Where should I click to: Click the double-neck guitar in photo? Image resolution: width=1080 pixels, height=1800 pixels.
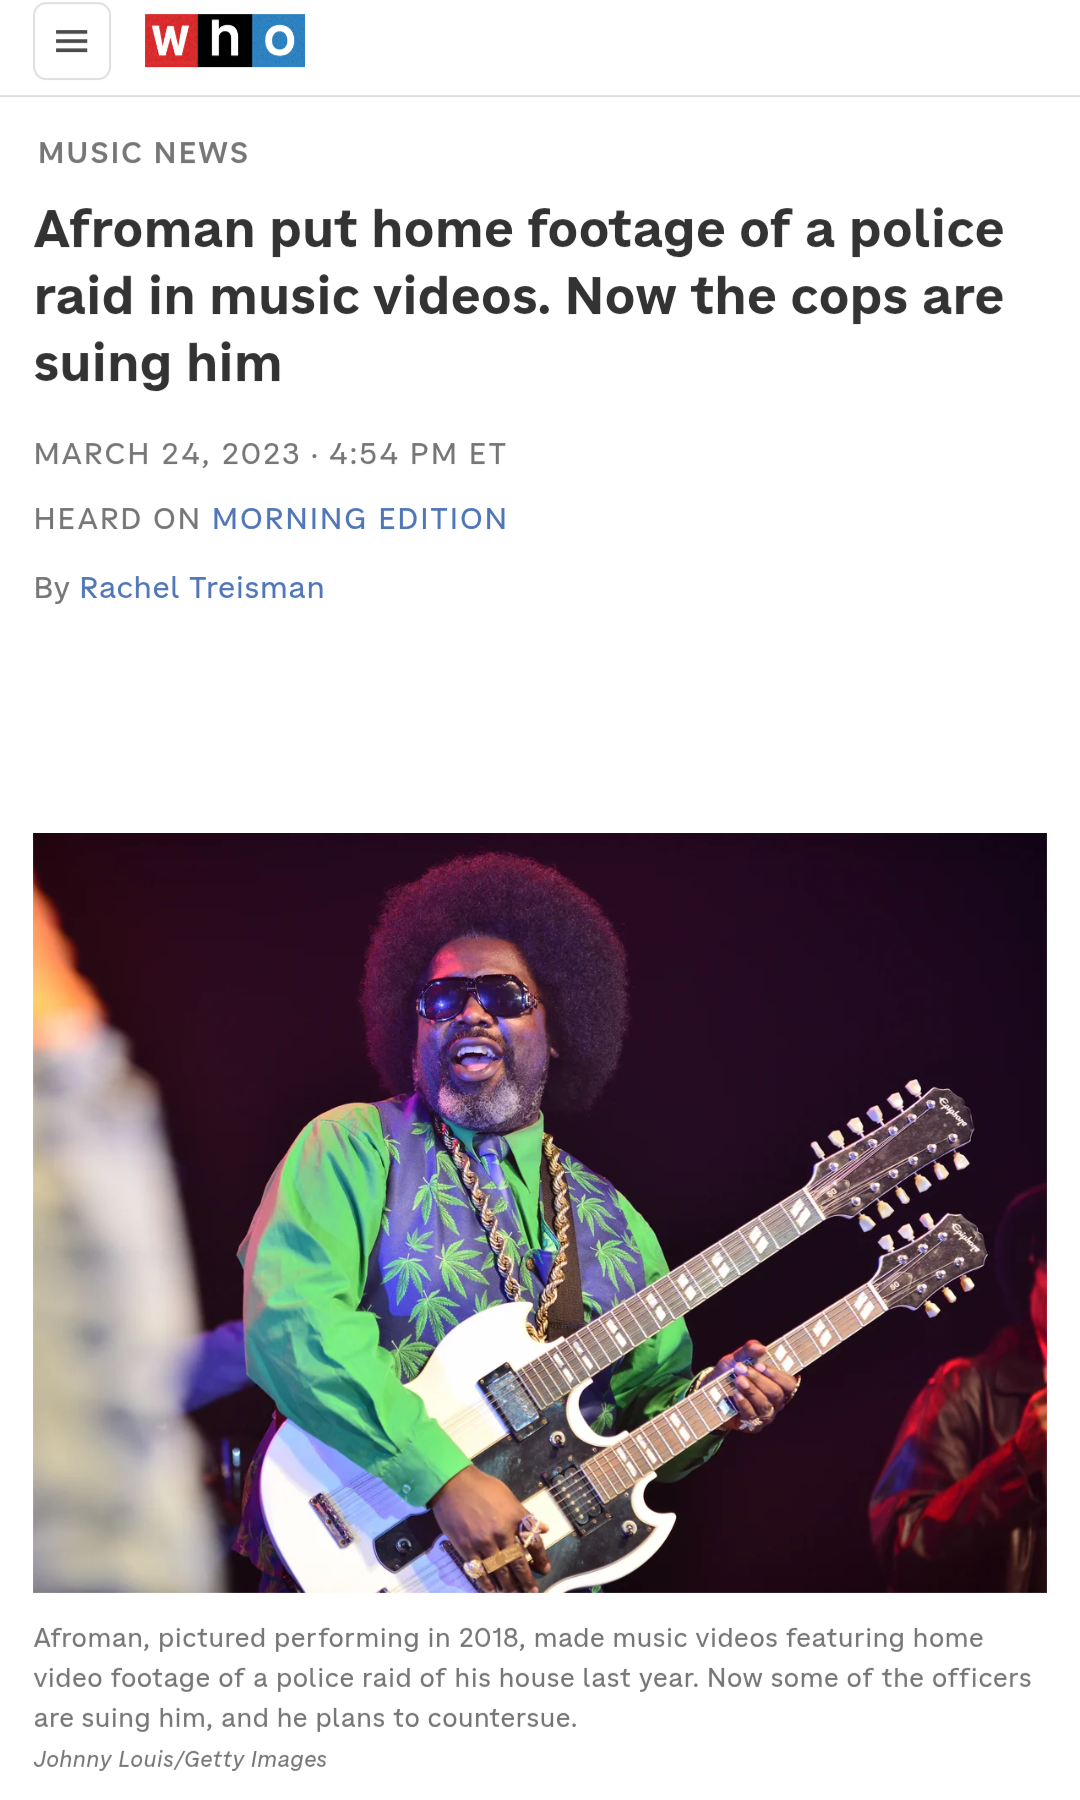pyautogui.click(x=620, y=1340)
